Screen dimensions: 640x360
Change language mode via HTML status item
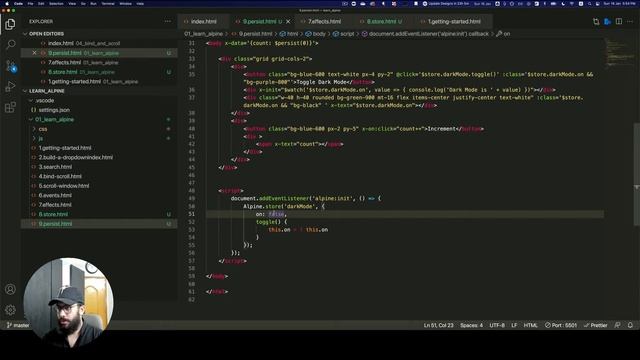coord(530,325)
